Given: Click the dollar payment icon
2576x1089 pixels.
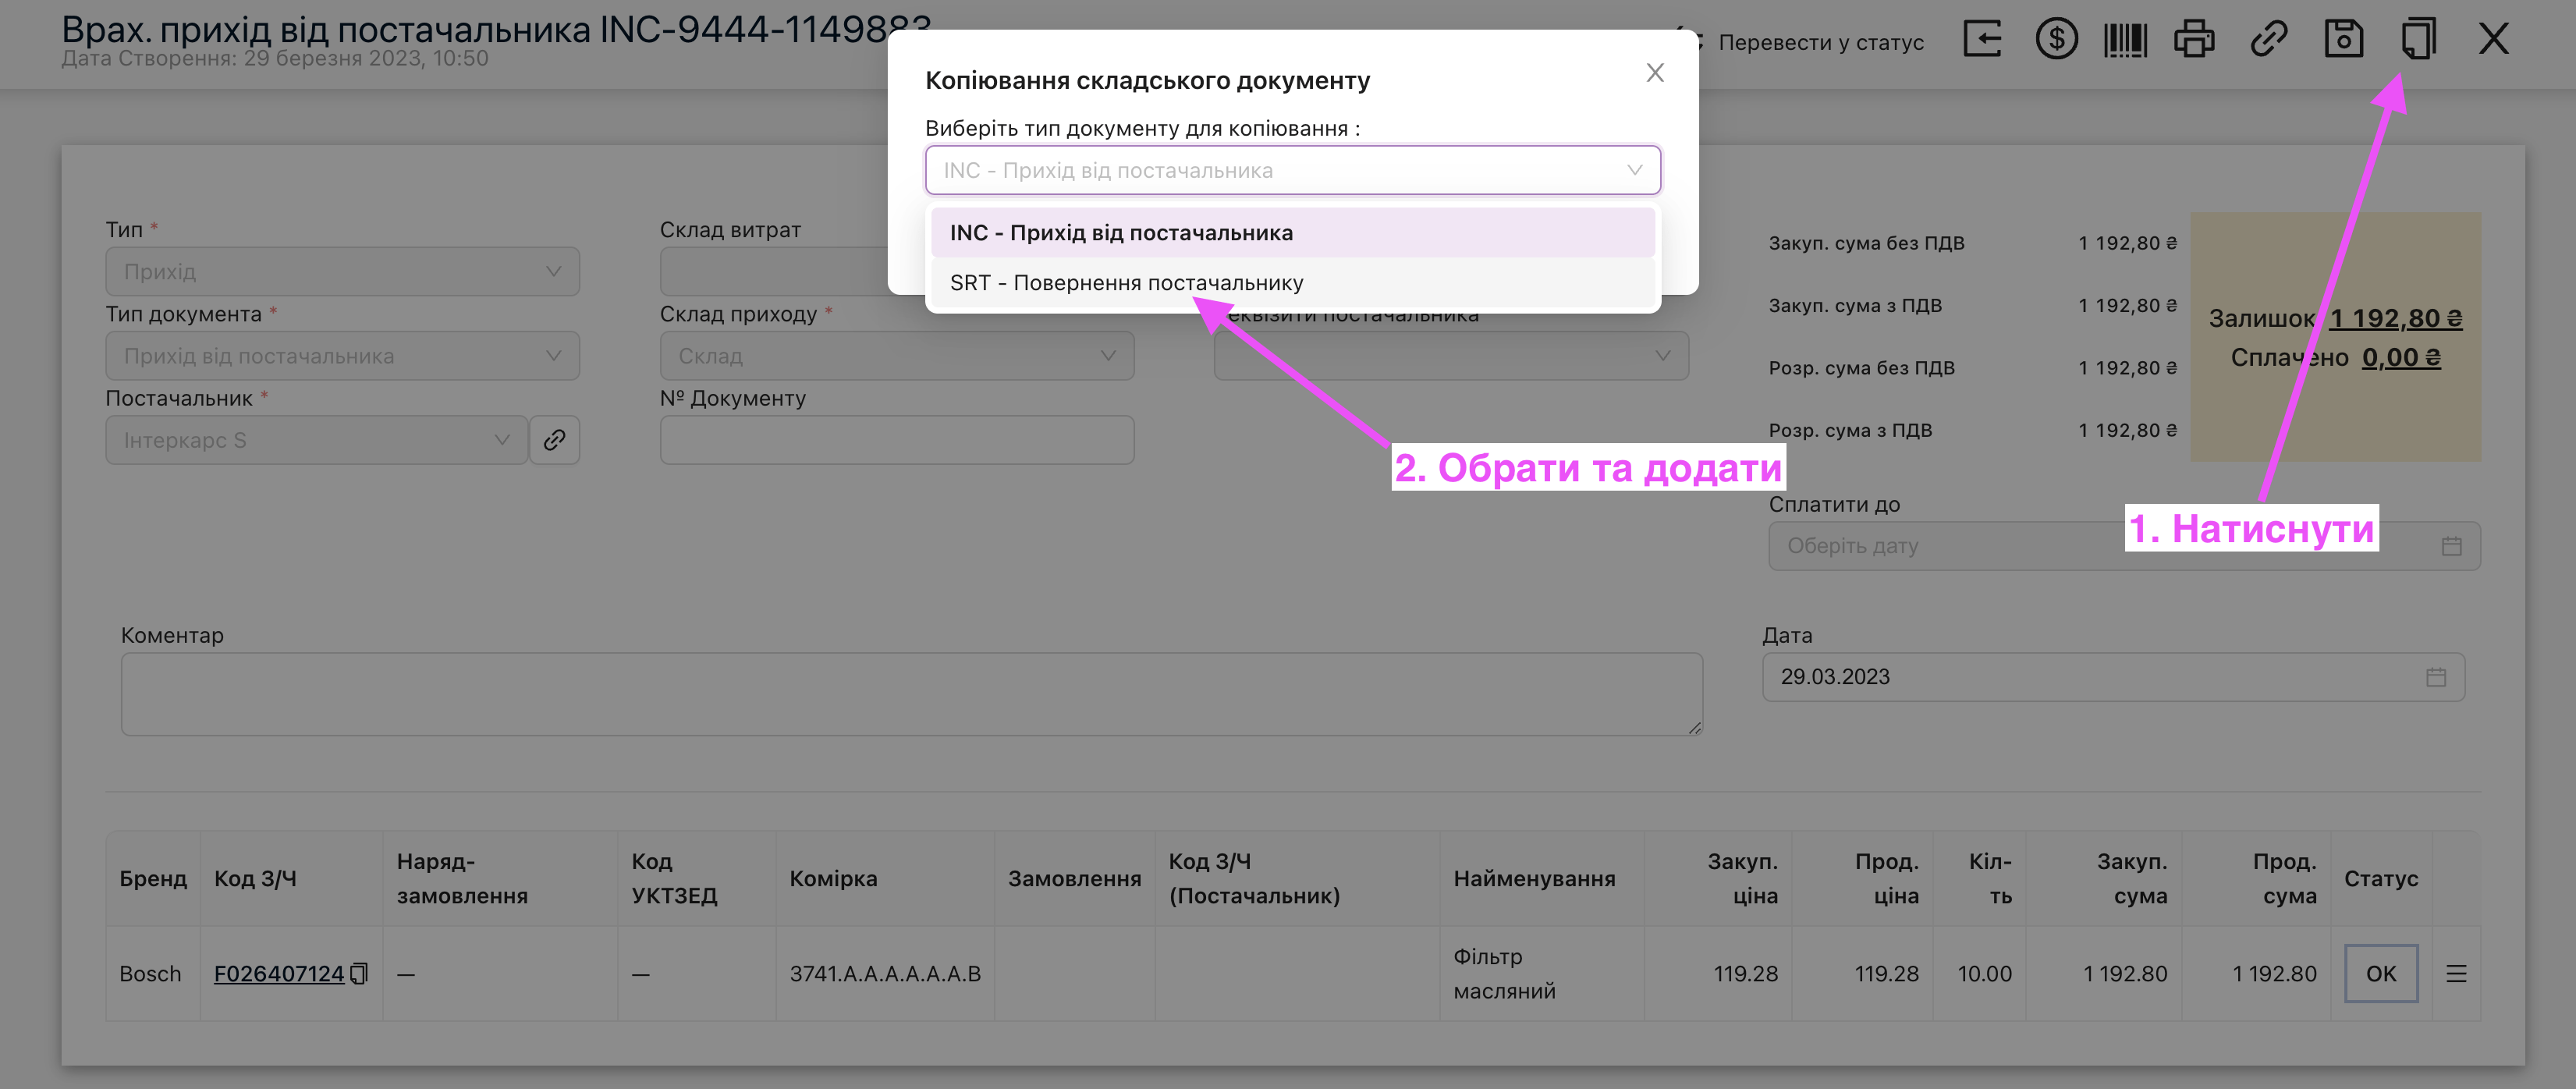Looking at the screenshot, I should click(2056, 40).
